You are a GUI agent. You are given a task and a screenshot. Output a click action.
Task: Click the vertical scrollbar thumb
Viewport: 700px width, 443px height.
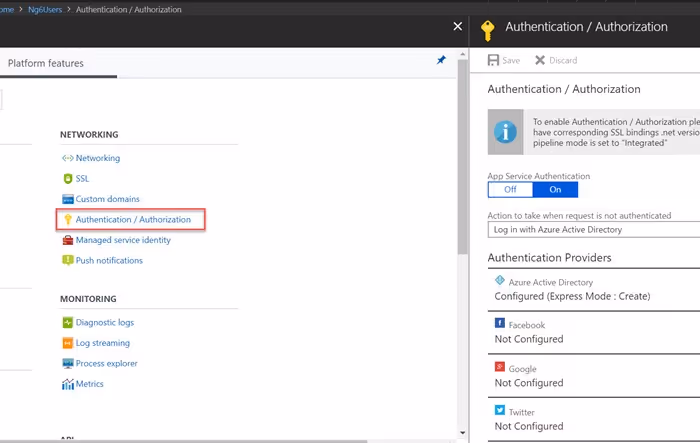tap(462, 156)
